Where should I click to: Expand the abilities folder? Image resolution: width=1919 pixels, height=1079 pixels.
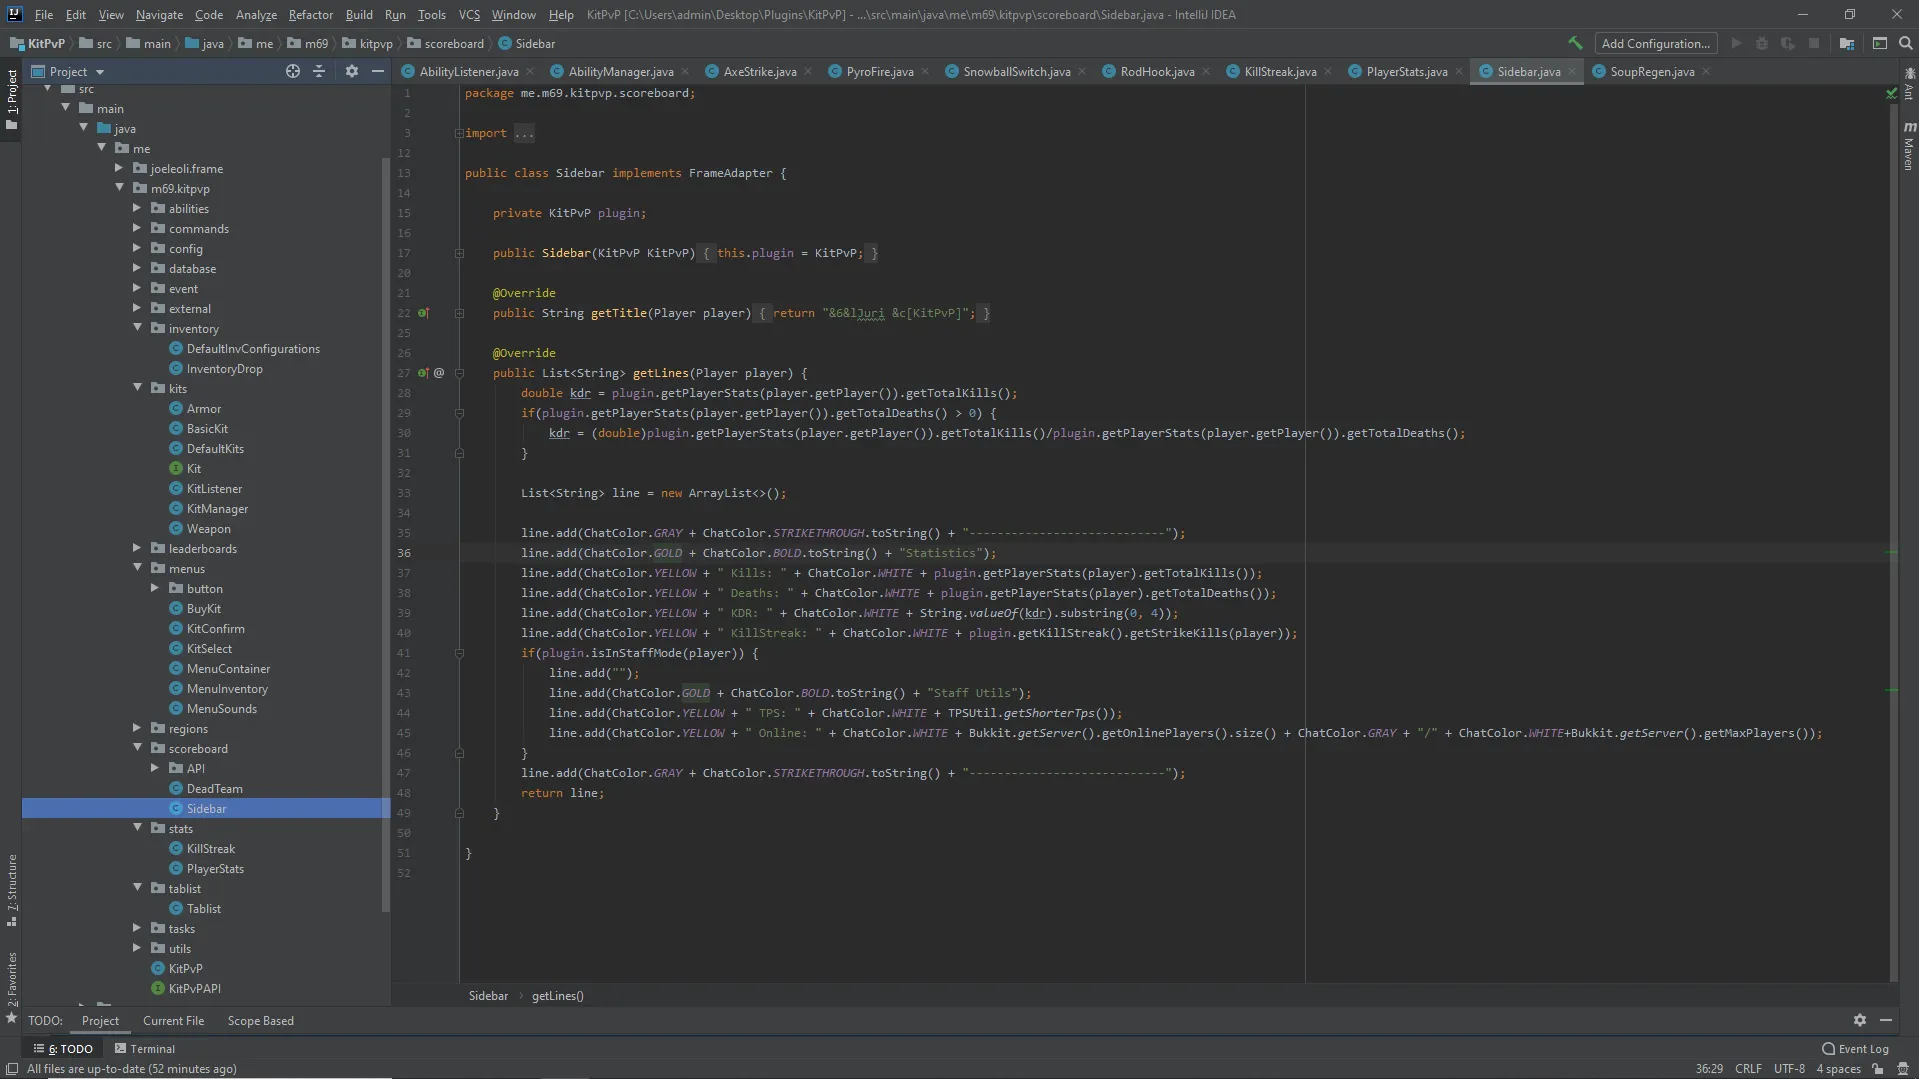pyautogui.click(x=137, y=208)
